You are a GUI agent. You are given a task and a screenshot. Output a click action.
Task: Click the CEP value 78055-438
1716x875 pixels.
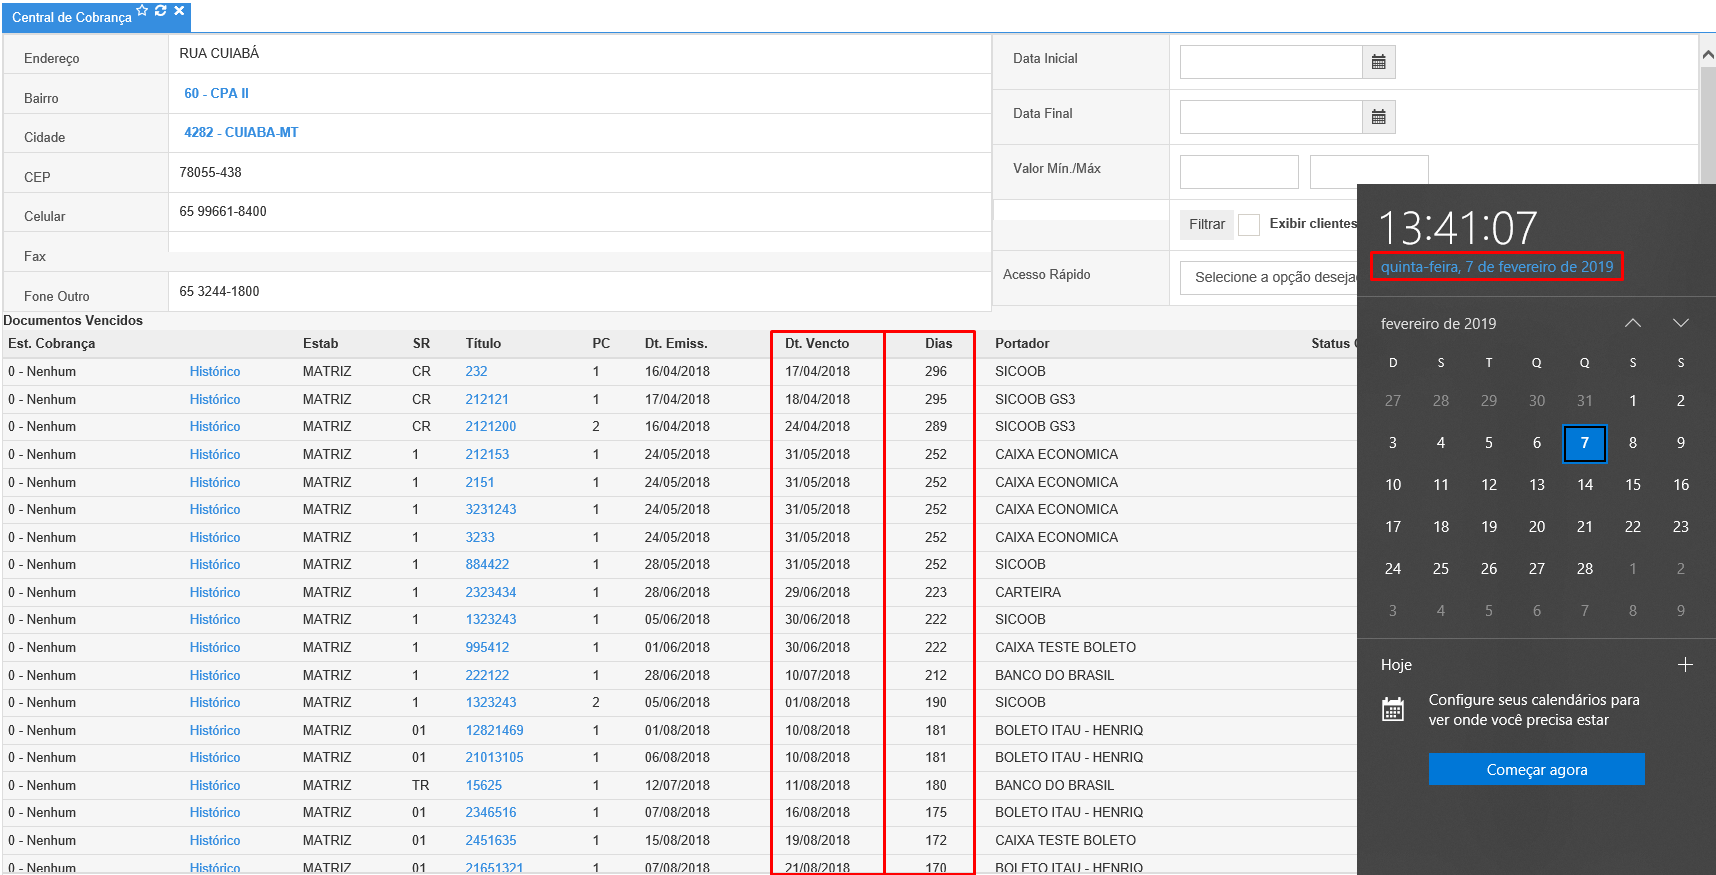point(210,172)
